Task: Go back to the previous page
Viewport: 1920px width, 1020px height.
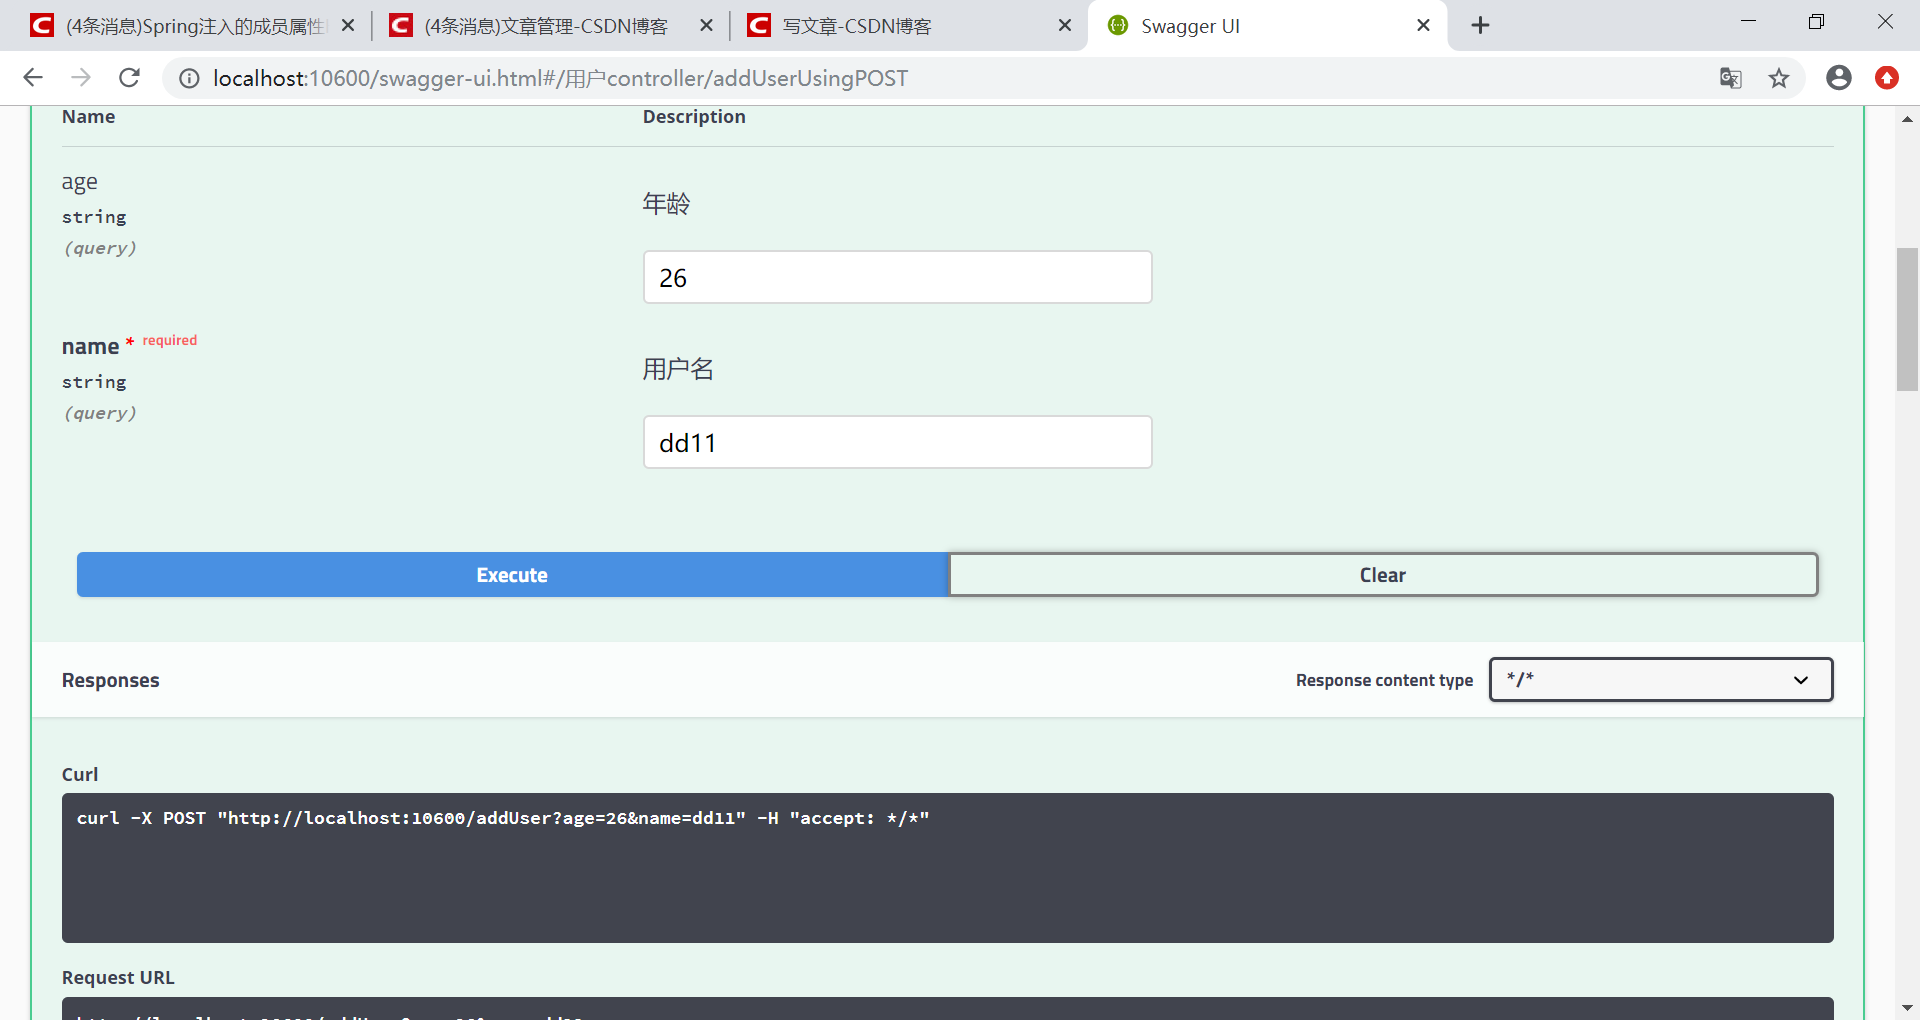Action: click(x=33, y=78)
